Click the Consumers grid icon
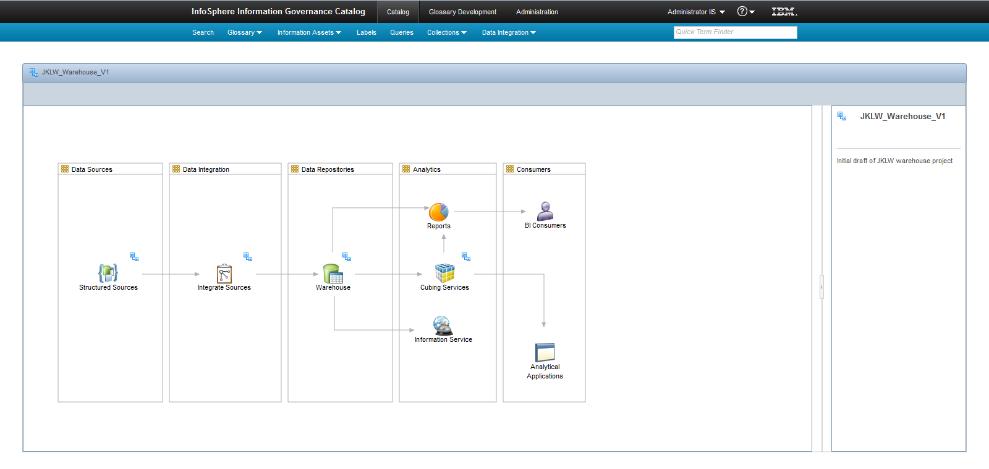The height and width of the screenshot is (469, 989). pyautogui.click(x=510, y=169)
